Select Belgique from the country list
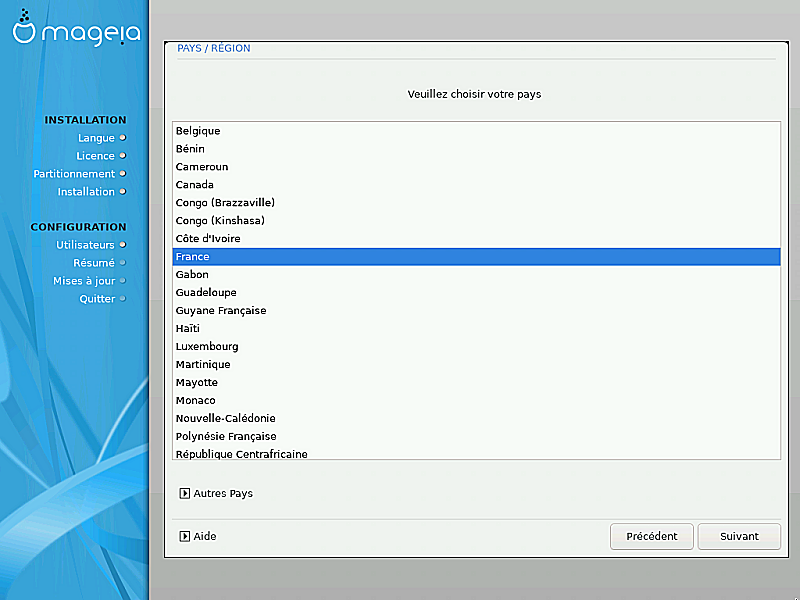The image size is (800, 600). coord(198,131)
